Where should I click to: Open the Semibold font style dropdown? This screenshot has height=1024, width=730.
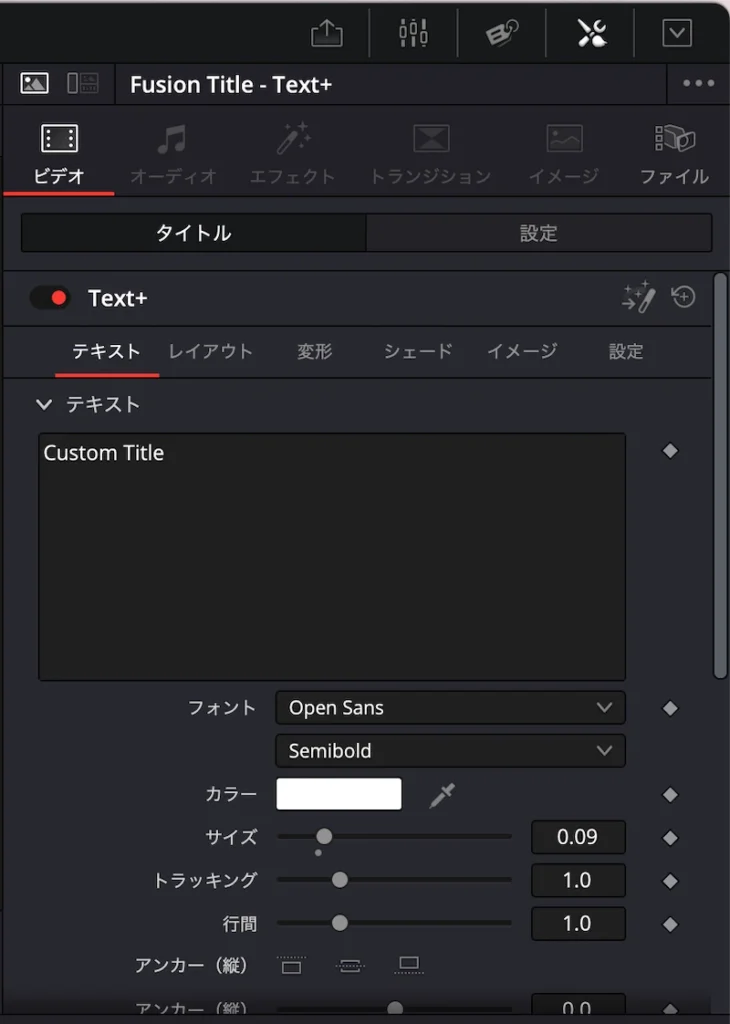pyautogui.click(x=450, y=751)
